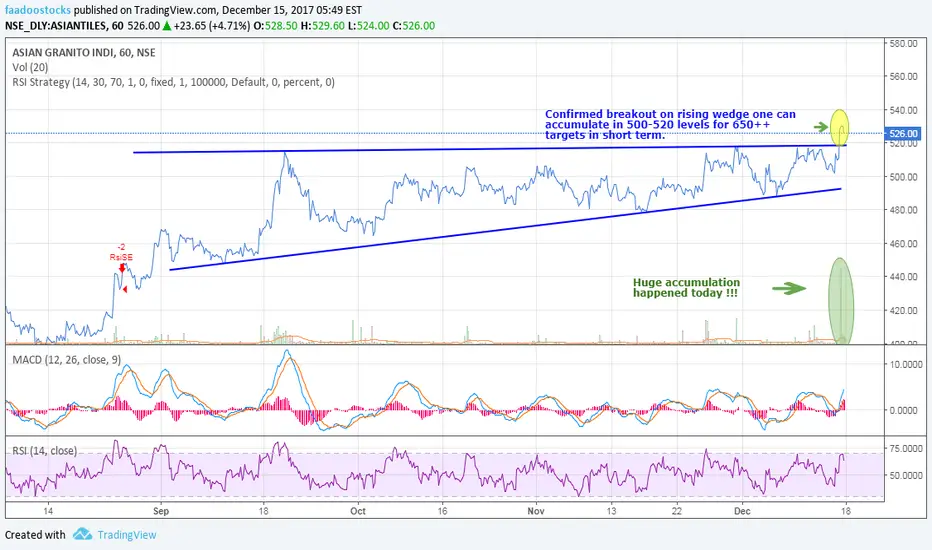Click the 440.00 price axis label
This screenshot has height=550, width=932.
tap(903, 276)
